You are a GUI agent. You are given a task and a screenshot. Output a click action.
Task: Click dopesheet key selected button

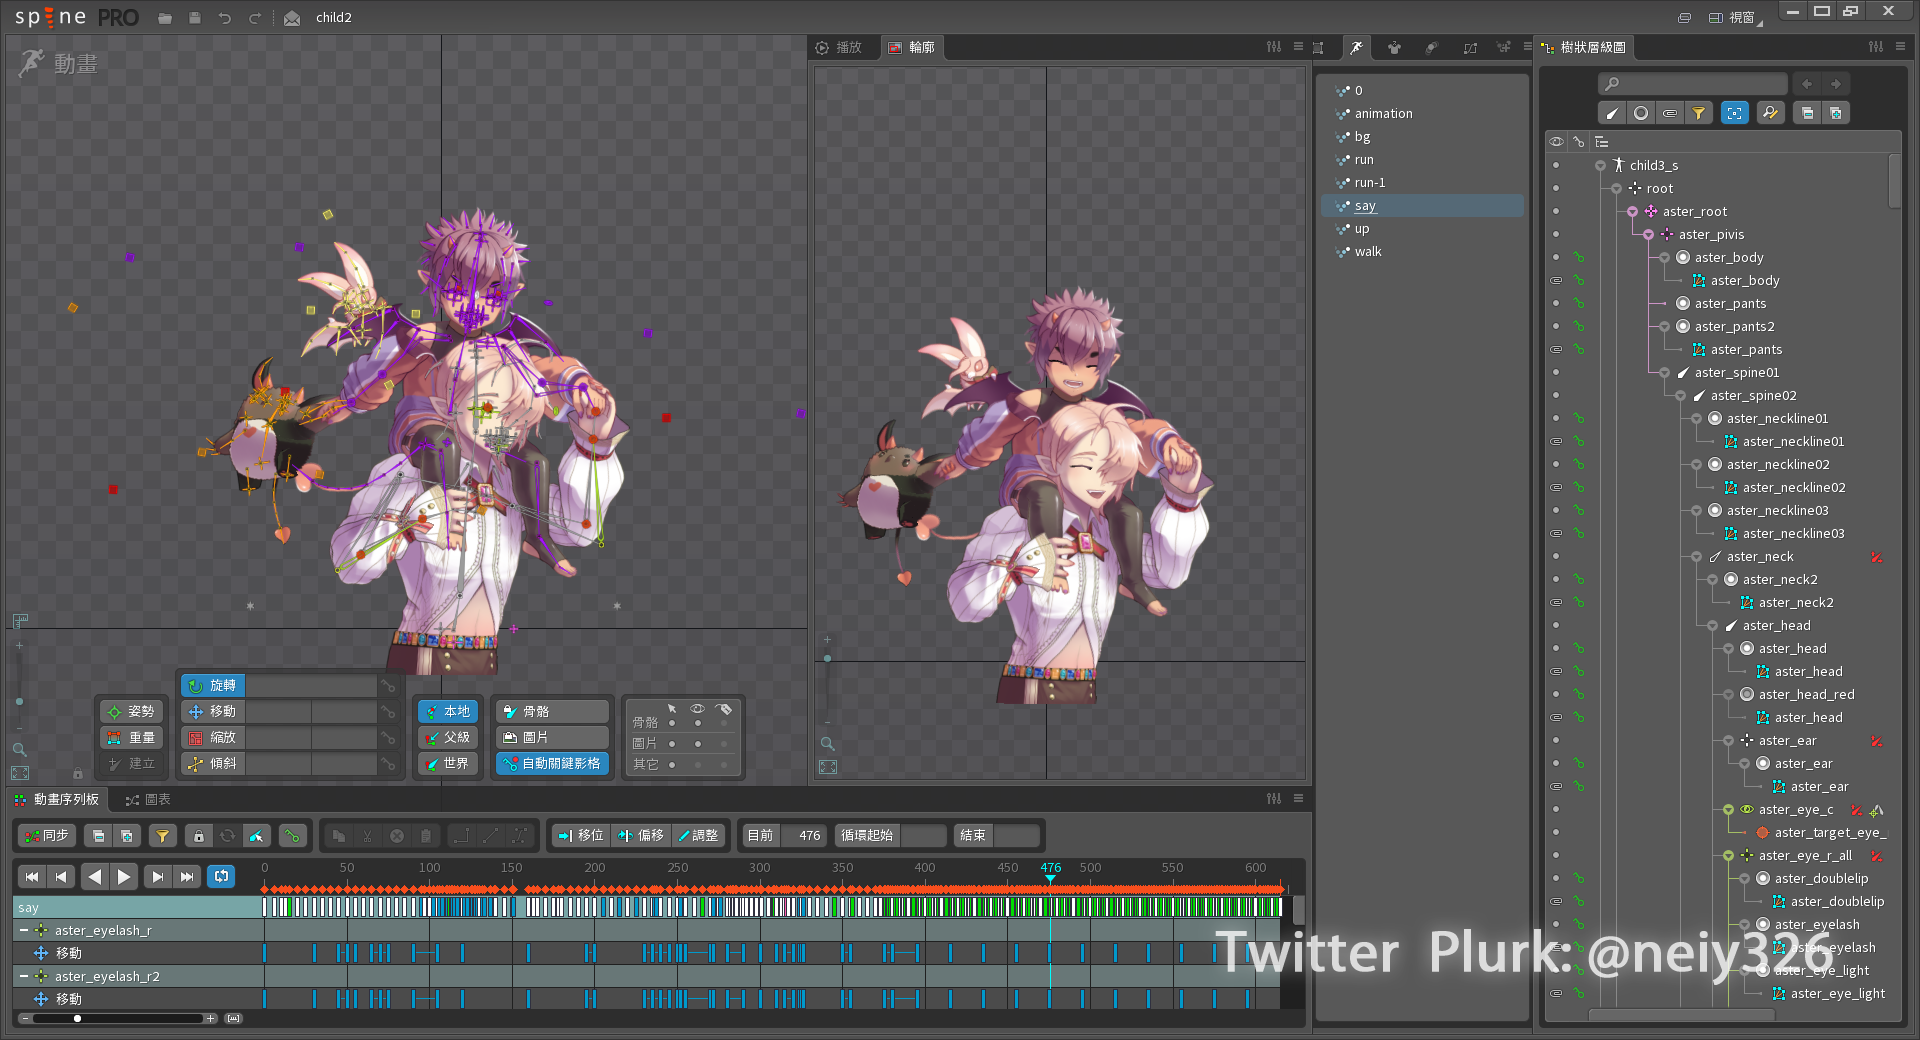257,836
